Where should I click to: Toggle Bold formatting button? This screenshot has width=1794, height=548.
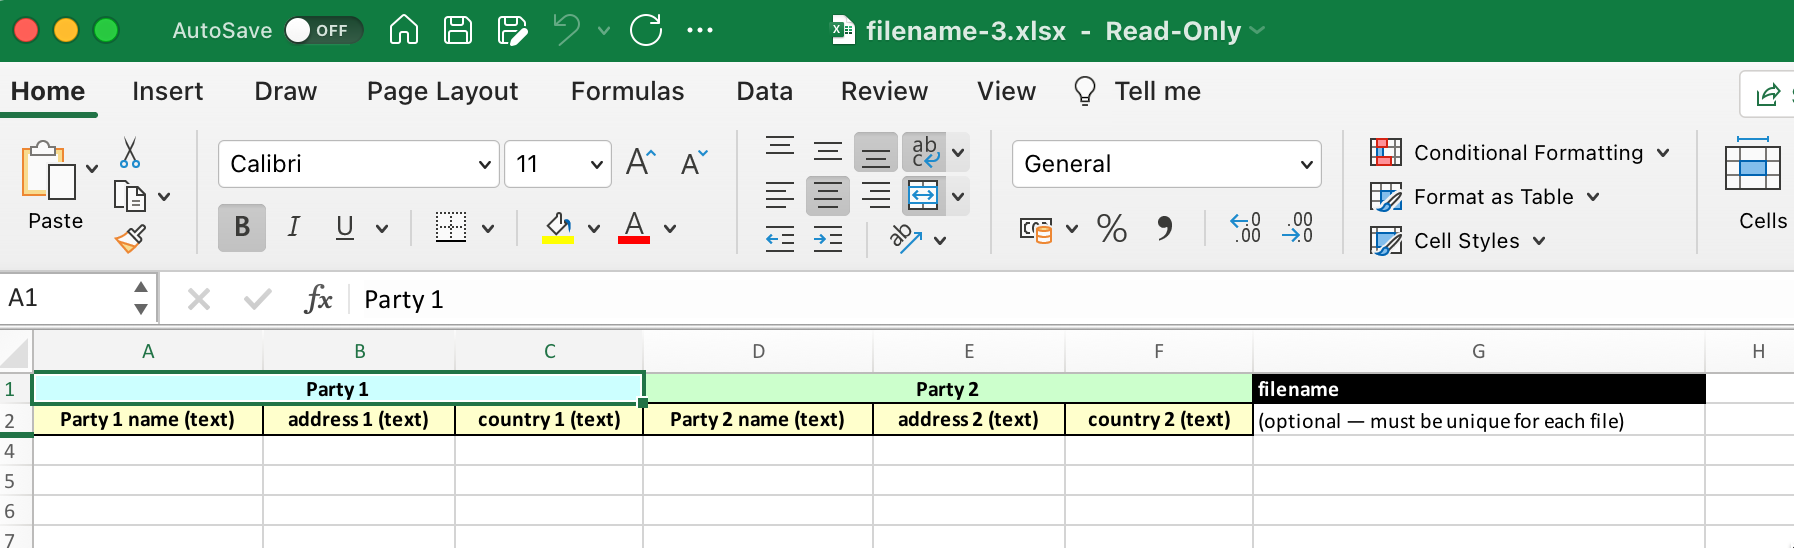click(x=242, y=228)
